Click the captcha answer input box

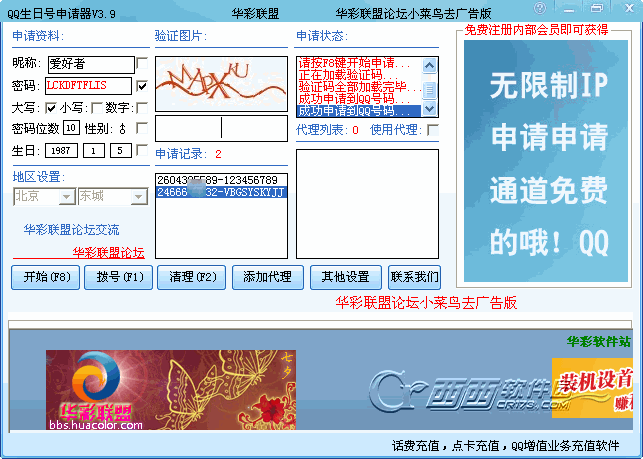click(x=221, y=128)
